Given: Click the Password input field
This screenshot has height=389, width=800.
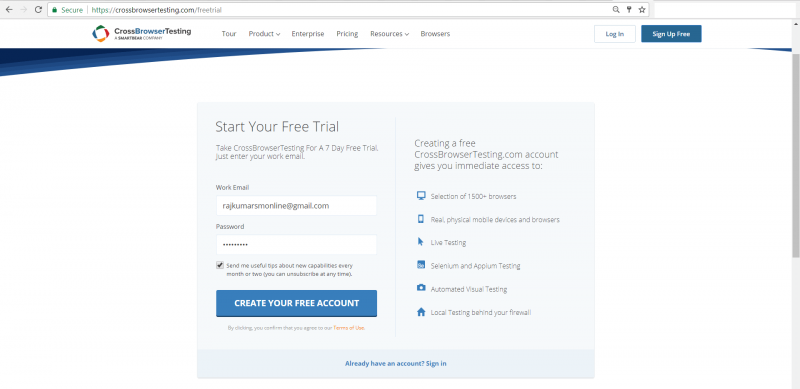Looking at the screenshot, I should pyautogui.click(x=296, y=245).
